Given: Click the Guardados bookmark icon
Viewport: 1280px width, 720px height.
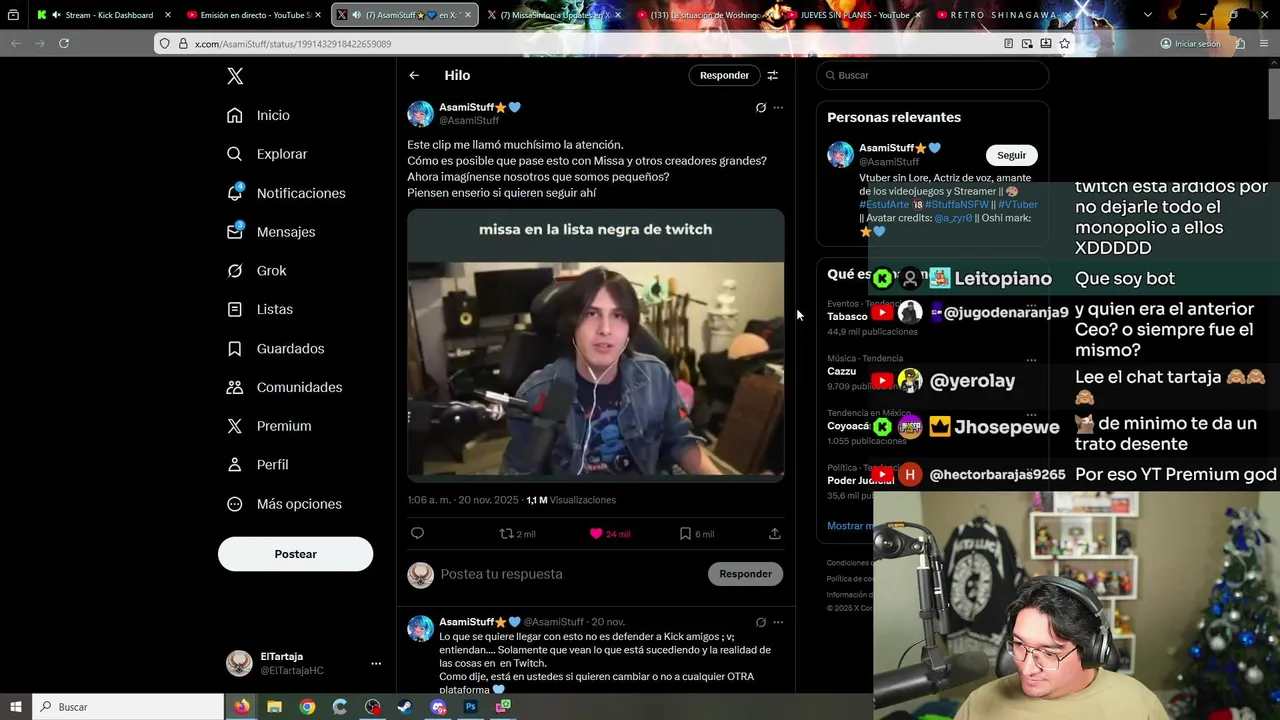Looking at the screenshot, I should tap(235, 349).
